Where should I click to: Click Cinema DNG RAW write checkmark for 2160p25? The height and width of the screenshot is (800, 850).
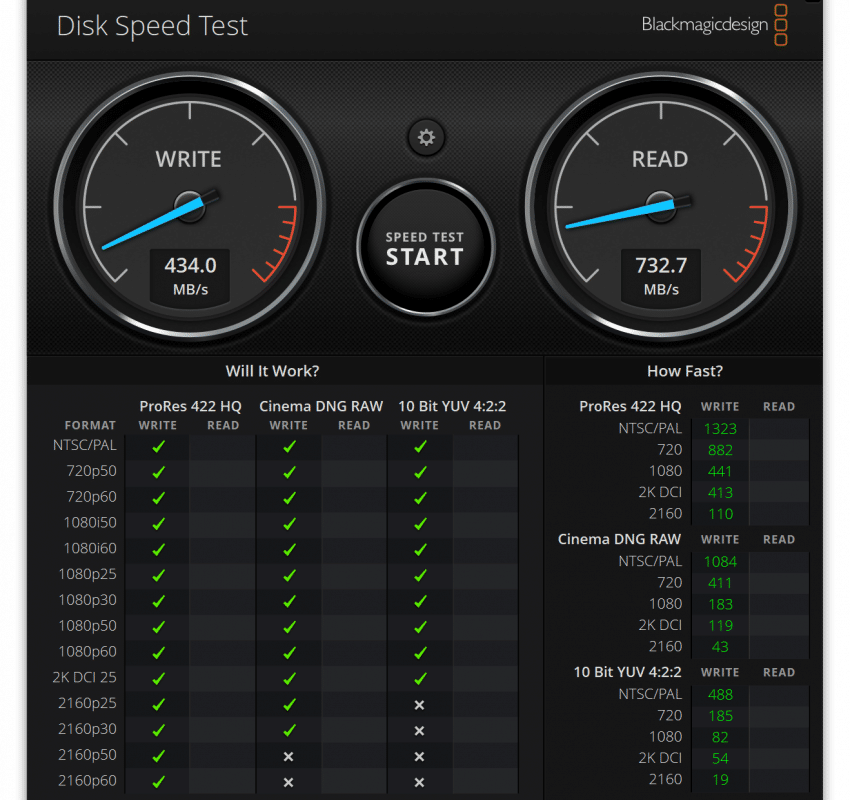click(289, 705)
